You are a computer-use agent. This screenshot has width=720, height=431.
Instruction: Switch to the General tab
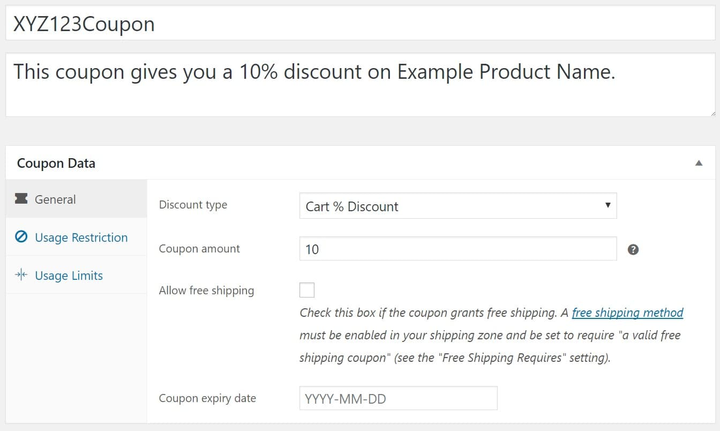[55, 199]
